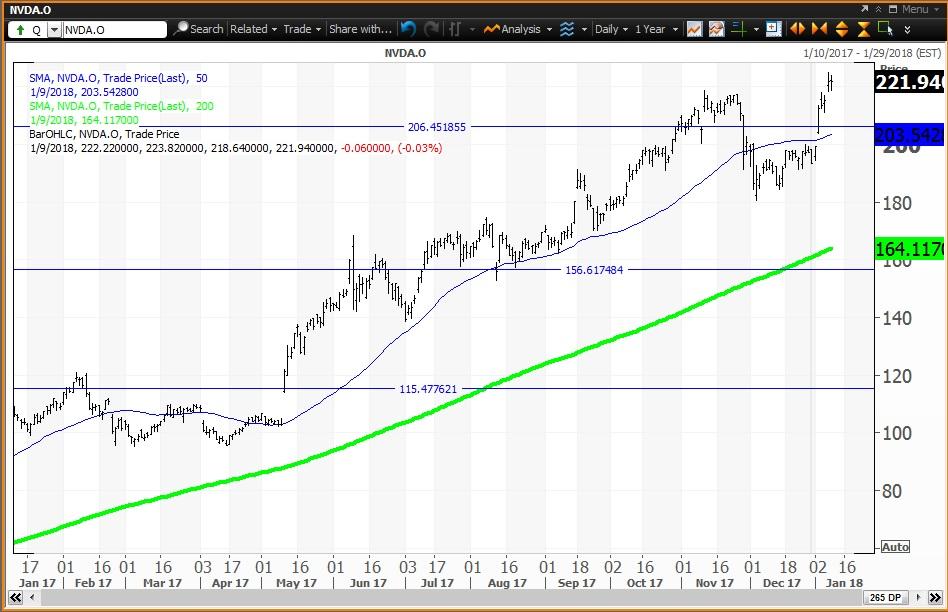Click the add-pane plus icon
This screenshot has height=612, width=948.
773,28
